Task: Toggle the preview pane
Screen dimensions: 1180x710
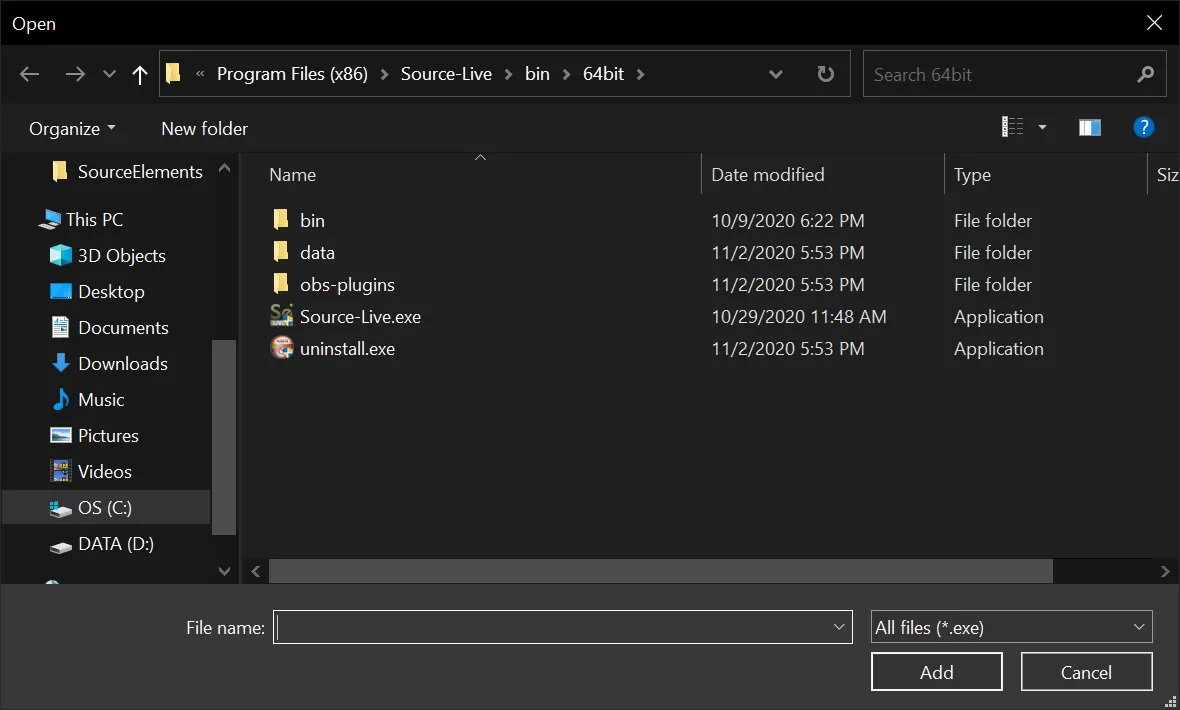Action: pyautogui.click(x=1090, y=127)
